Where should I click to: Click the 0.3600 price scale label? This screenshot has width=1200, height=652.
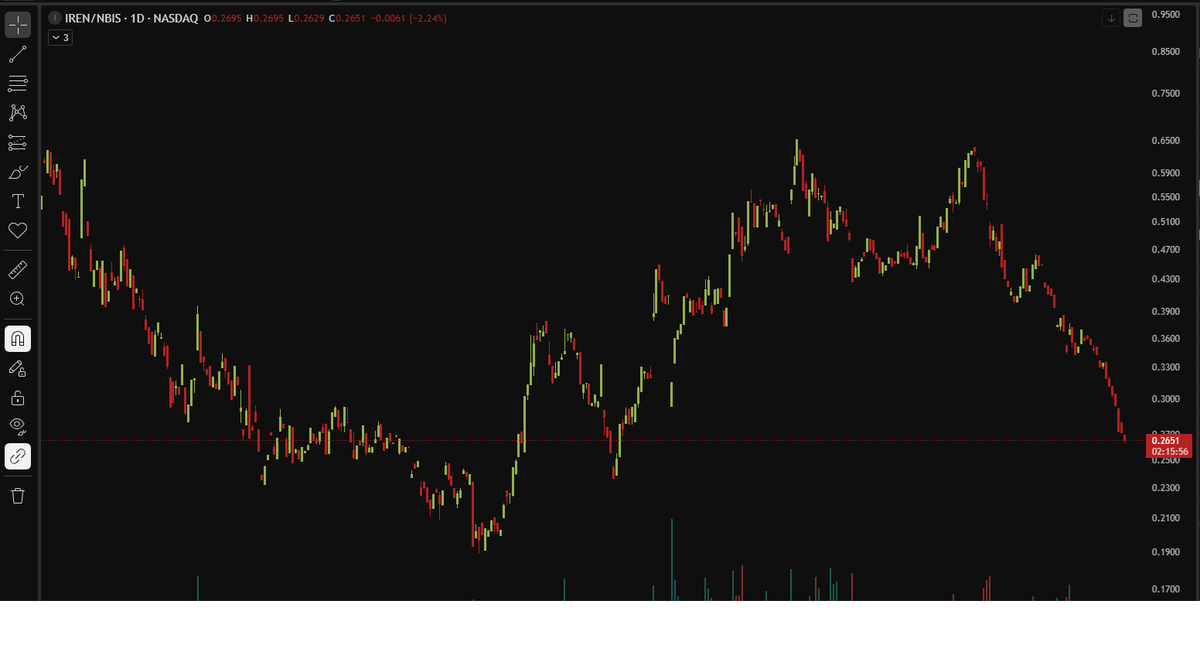pos(1166,339)
